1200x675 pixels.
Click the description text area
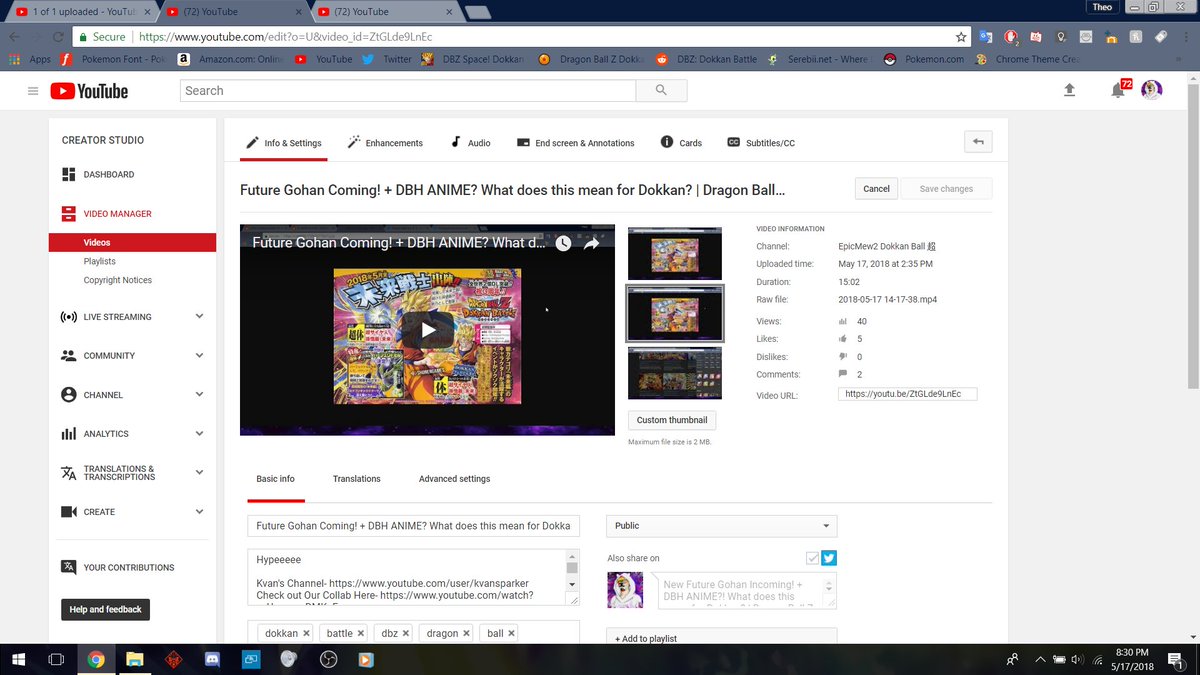coord(414,577)
